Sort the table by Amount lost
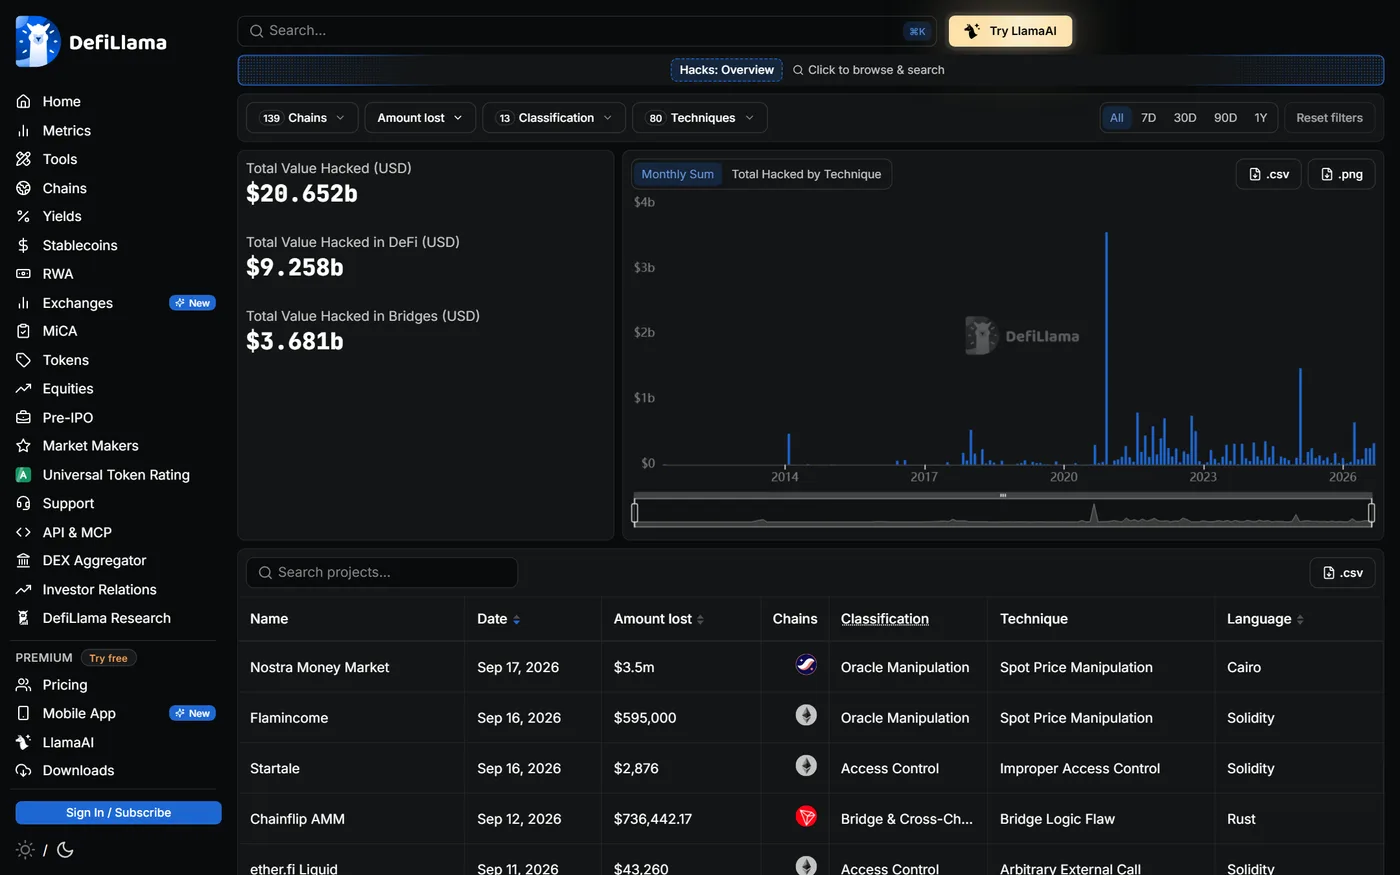This screenshot has height=875, width=1400. [659, 619]
